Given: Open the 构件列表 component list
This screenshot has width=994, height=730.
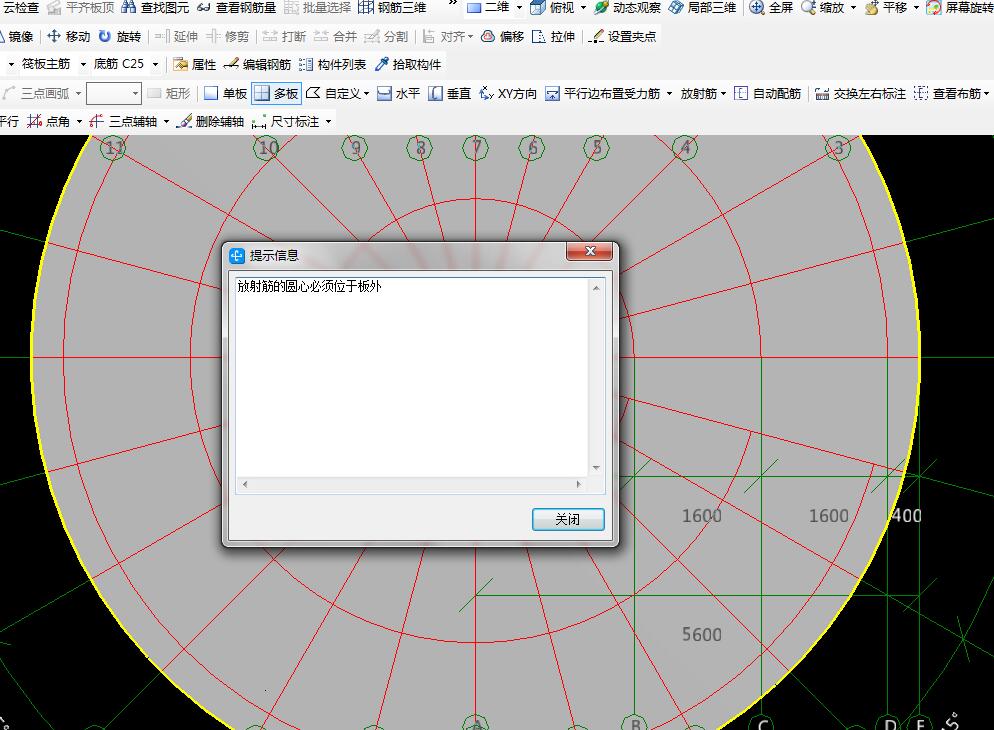Looking at the screenshot, I should [x=333, y=64].
